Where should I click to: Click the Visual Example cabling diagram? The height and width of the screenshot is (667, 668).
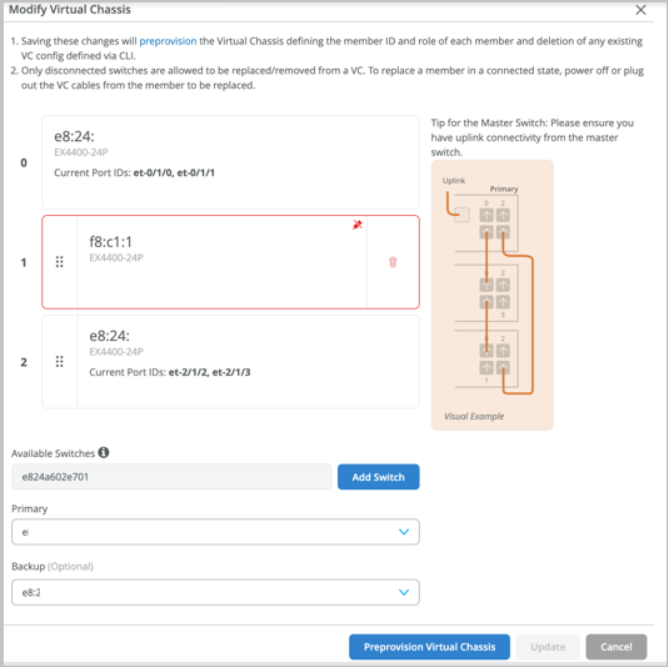click(492, 295)
